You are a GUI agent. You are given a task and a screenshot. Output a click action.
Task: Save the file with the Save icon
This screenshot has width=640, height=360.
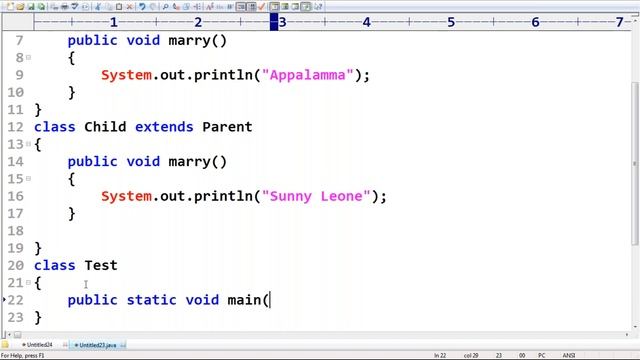coord(31,7)
